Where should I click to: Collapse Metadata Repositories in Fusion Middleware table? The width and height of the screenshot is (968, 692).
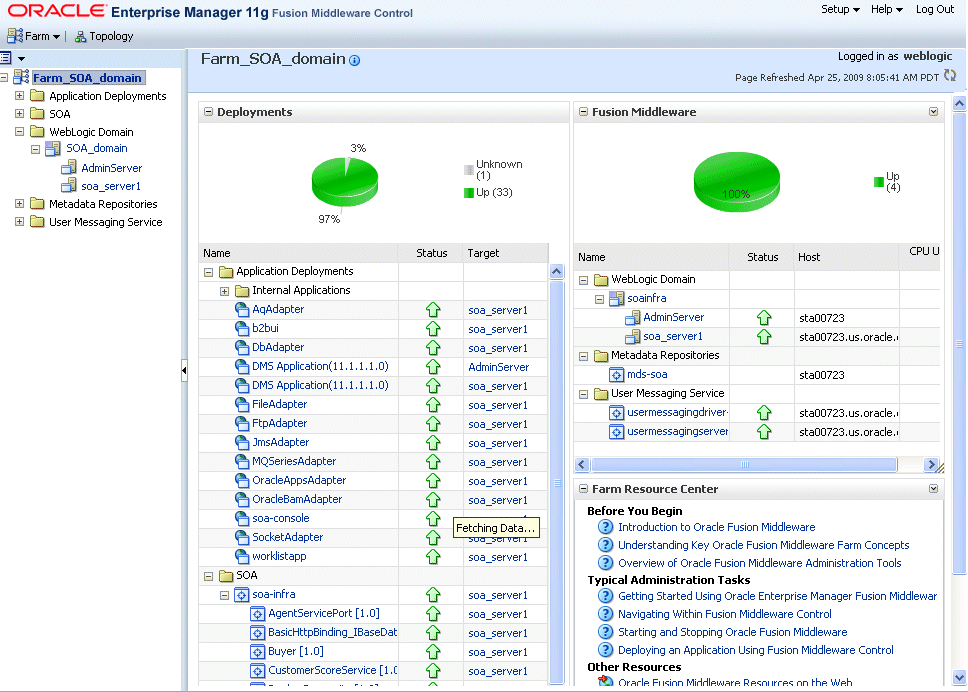[x=583, y=356]
